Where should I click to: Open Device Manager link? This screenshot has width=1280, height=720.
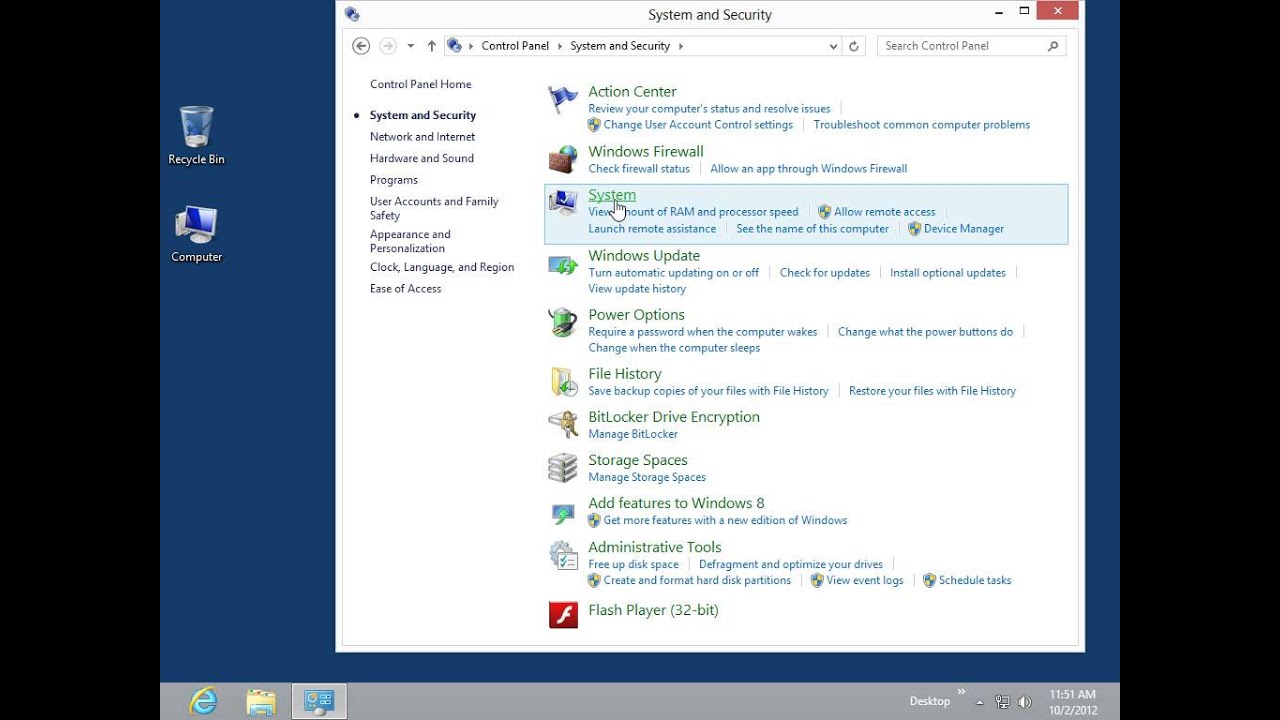click(x=964, y=229)
